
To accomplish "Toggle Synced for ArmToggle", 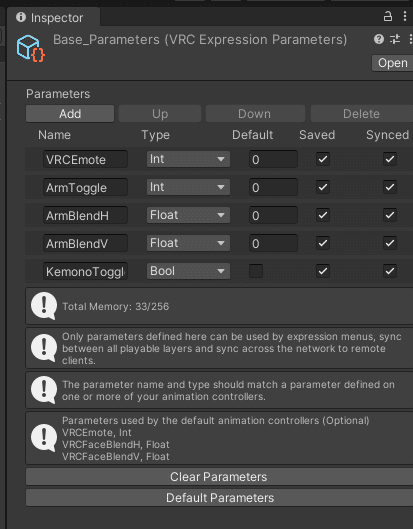I will [x=390, y=187].
